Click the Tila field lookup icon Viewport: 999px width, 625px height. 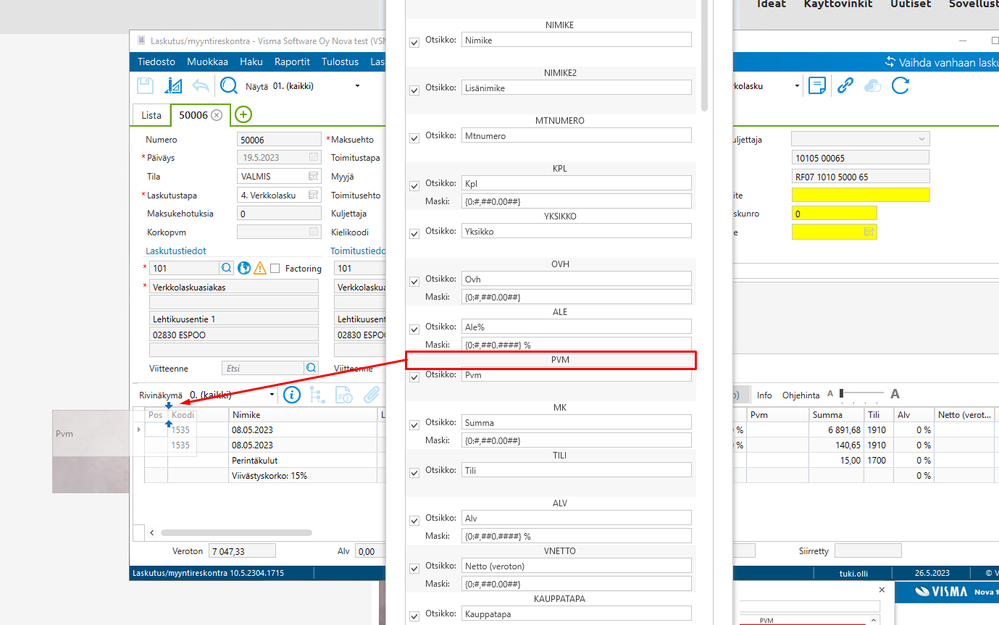pyautogui.click(x=313, y=176)
